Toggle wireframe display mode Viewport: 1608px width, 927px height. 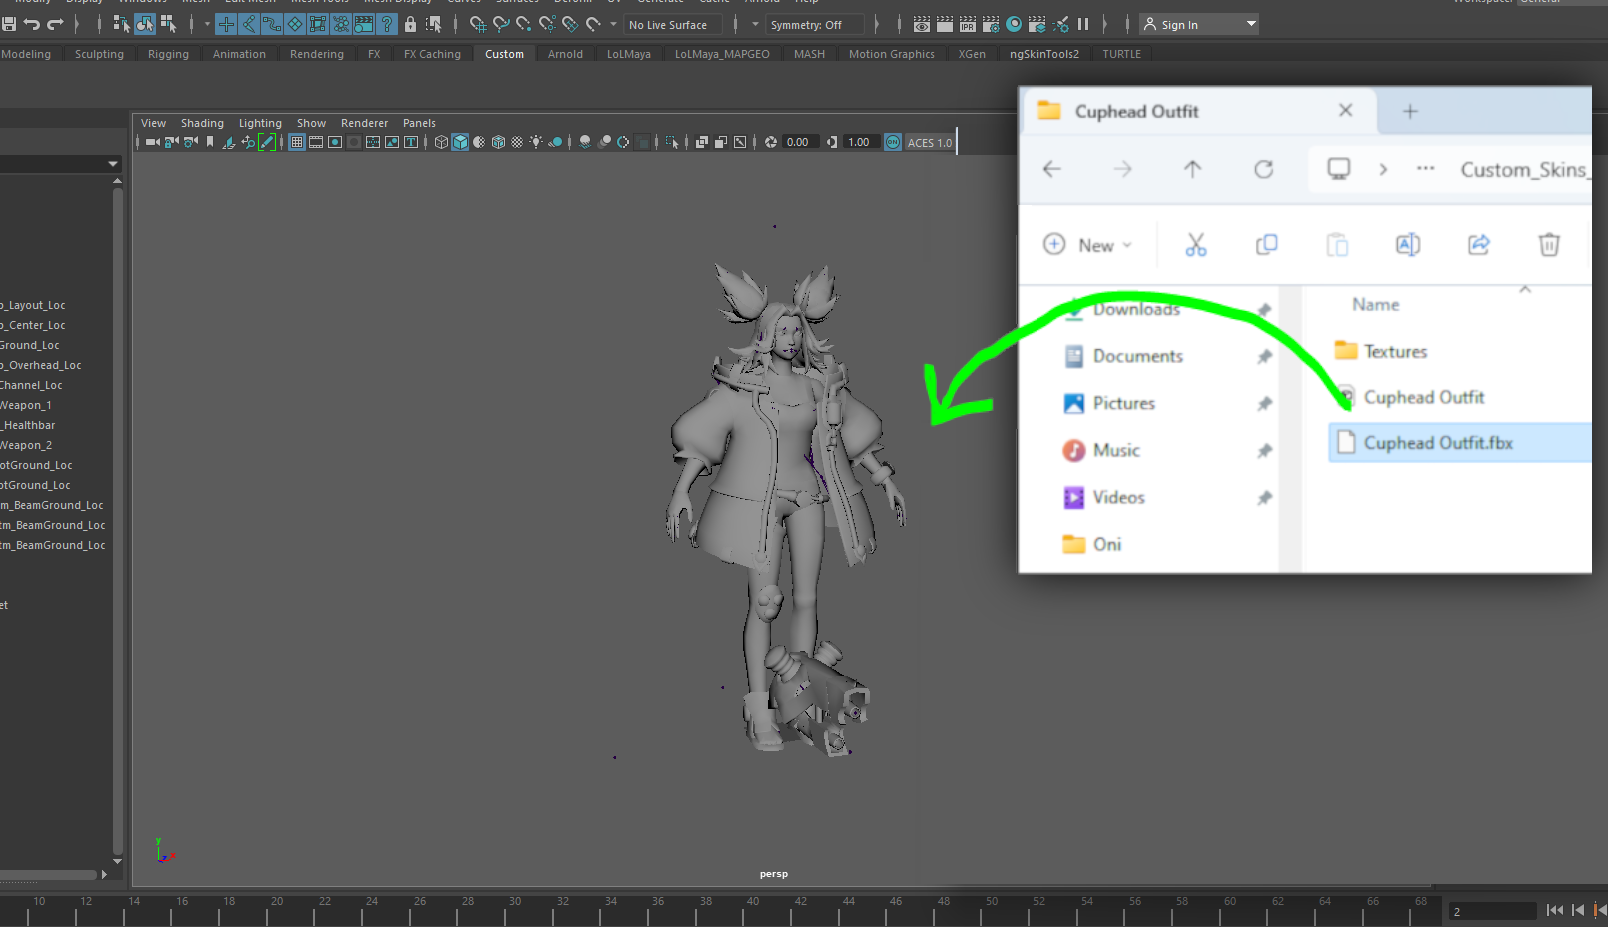pos(441,142)
